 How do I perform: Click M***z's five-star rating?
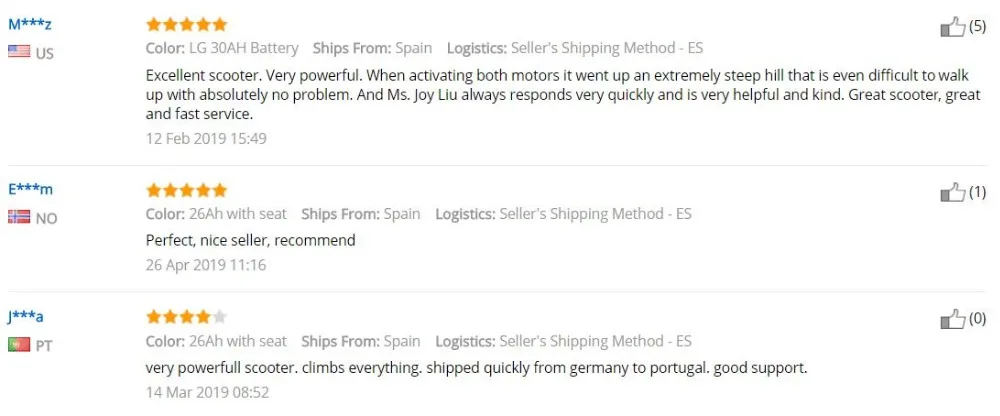pyautogui.click(x=186, y=25)
